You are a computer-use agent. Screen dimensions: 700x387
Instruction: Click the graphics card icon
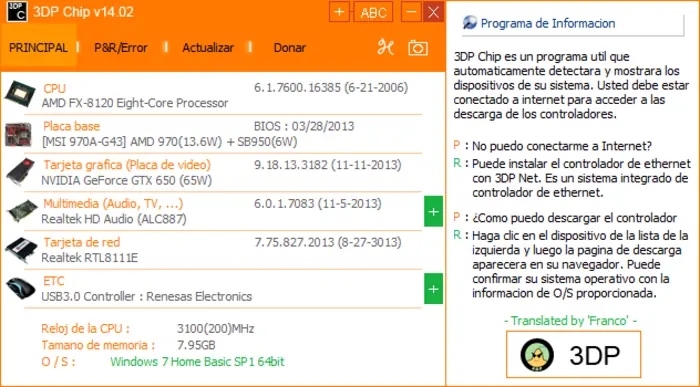[21, 171]
